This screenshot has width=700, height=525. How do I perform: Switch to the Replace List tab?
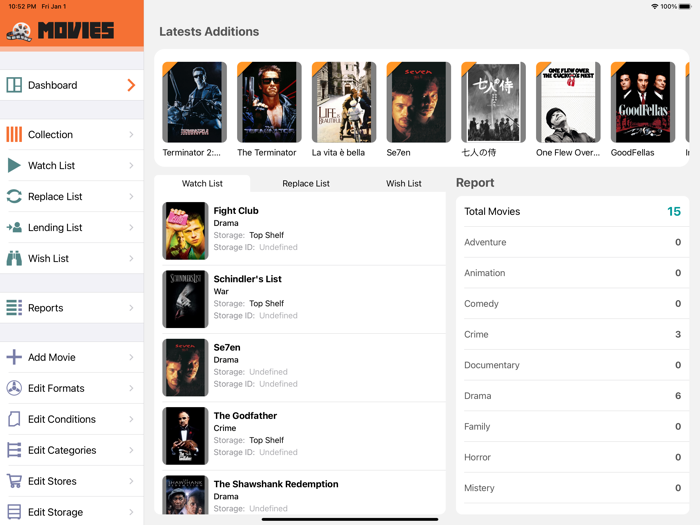tap(306, 183)
